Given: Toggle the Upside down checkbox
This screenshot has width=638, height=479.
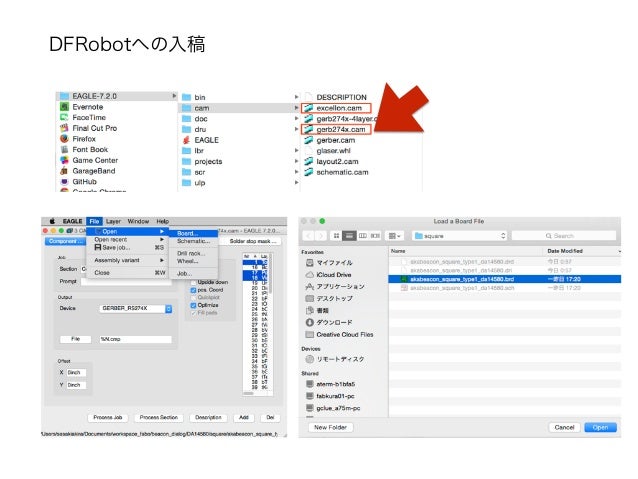Looking at the screenshot, I should pyautogui.click(x=194, y=282).
